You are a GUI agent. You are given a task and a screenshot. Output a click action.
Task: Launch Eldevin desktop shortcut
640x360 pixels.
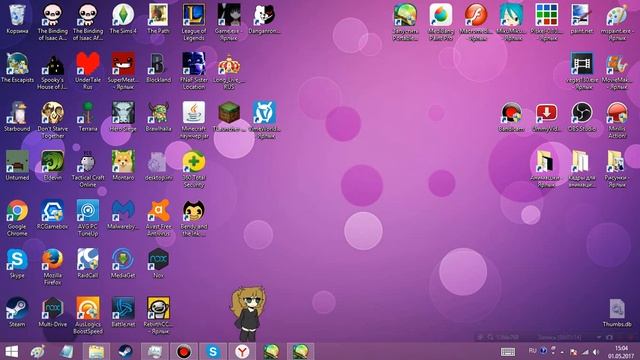53,166
